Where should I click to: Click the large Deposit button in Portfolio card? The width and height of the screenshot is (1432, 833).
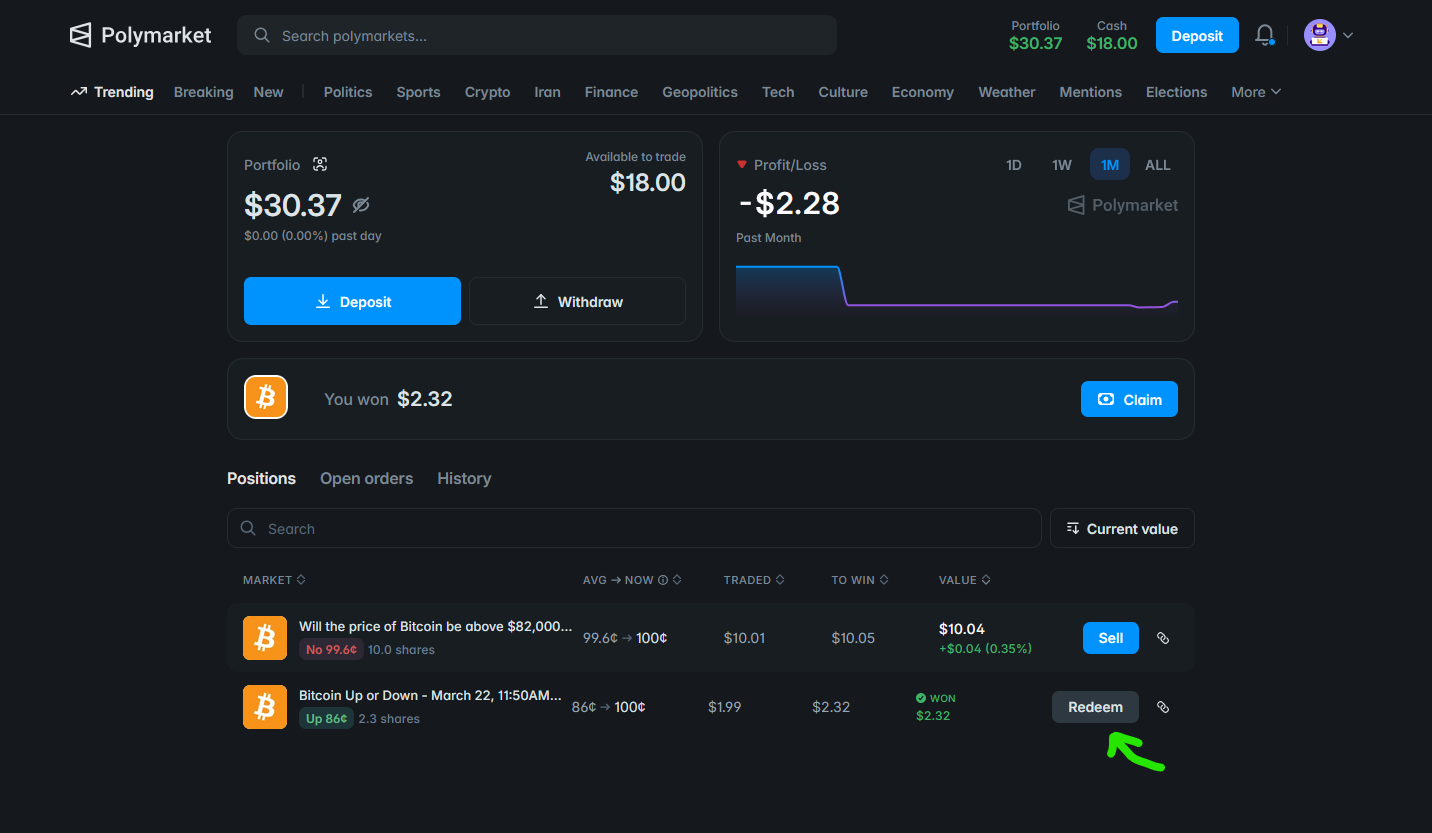click(x=352, y=301)
